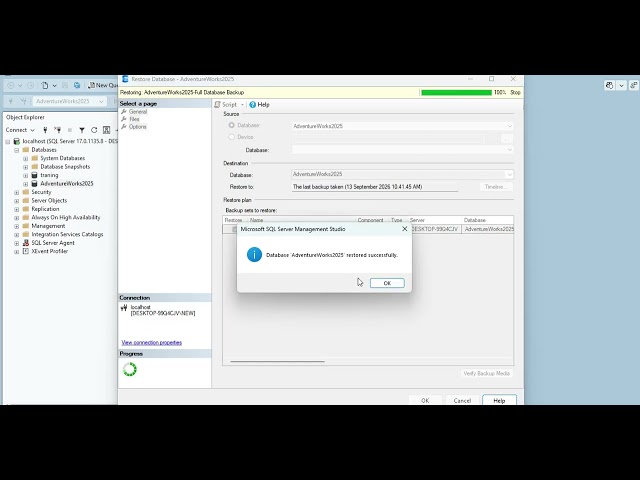Click the green 100% restore progress bar
This screenshot has height=480, width=640.
(456, 93)
